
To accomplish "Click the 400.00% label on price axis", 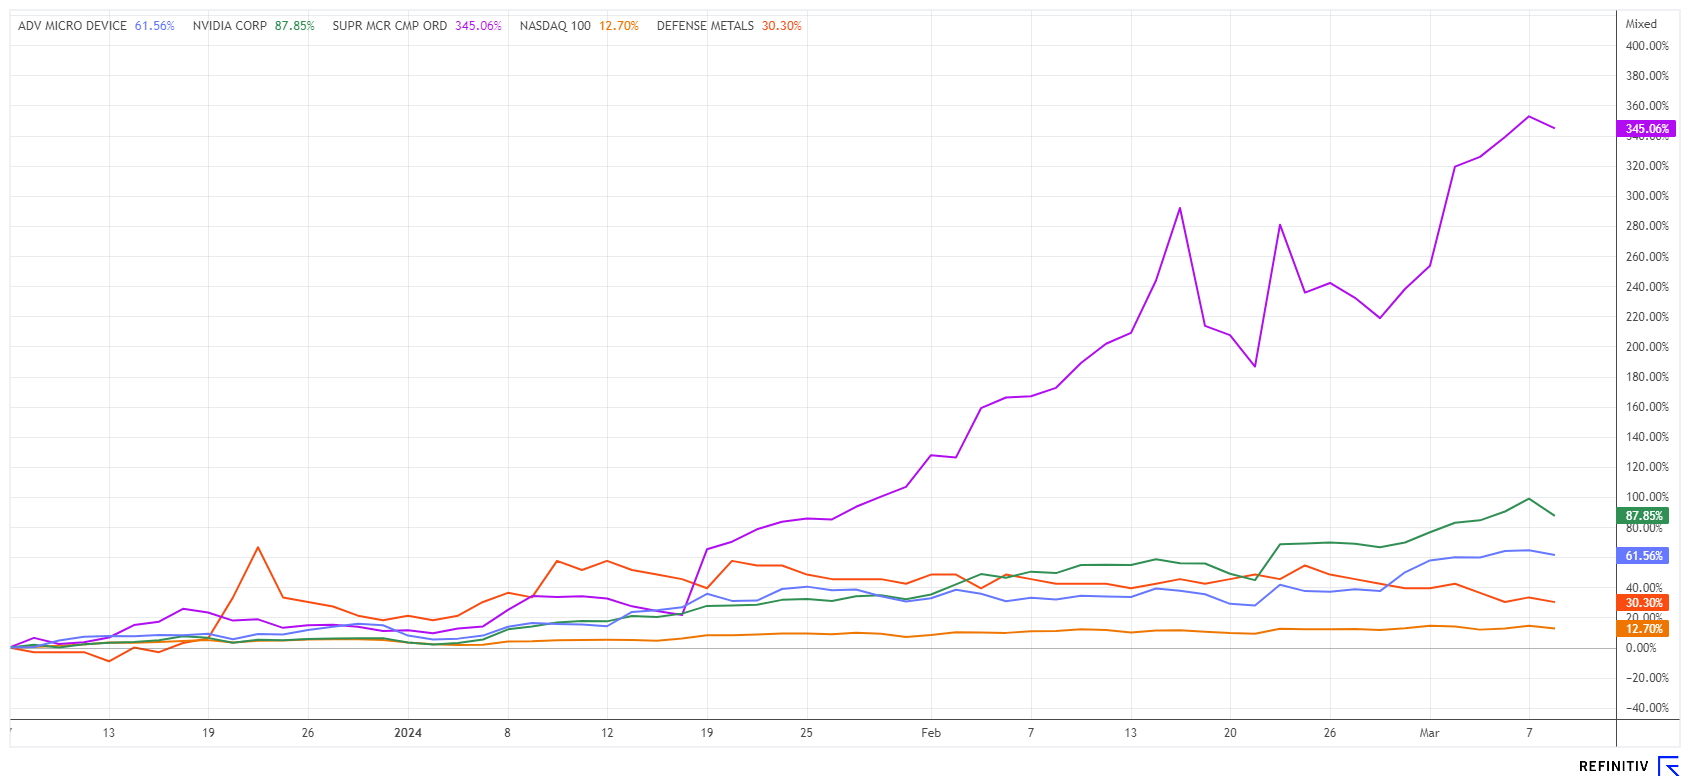I will (1646, 46).
